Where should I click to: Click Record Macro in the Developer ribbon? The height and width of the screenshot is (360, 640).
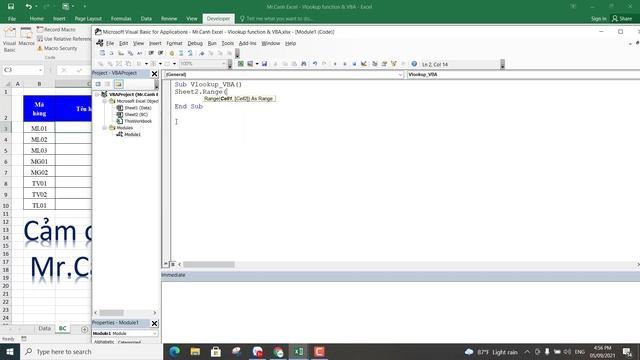(56, 29)
